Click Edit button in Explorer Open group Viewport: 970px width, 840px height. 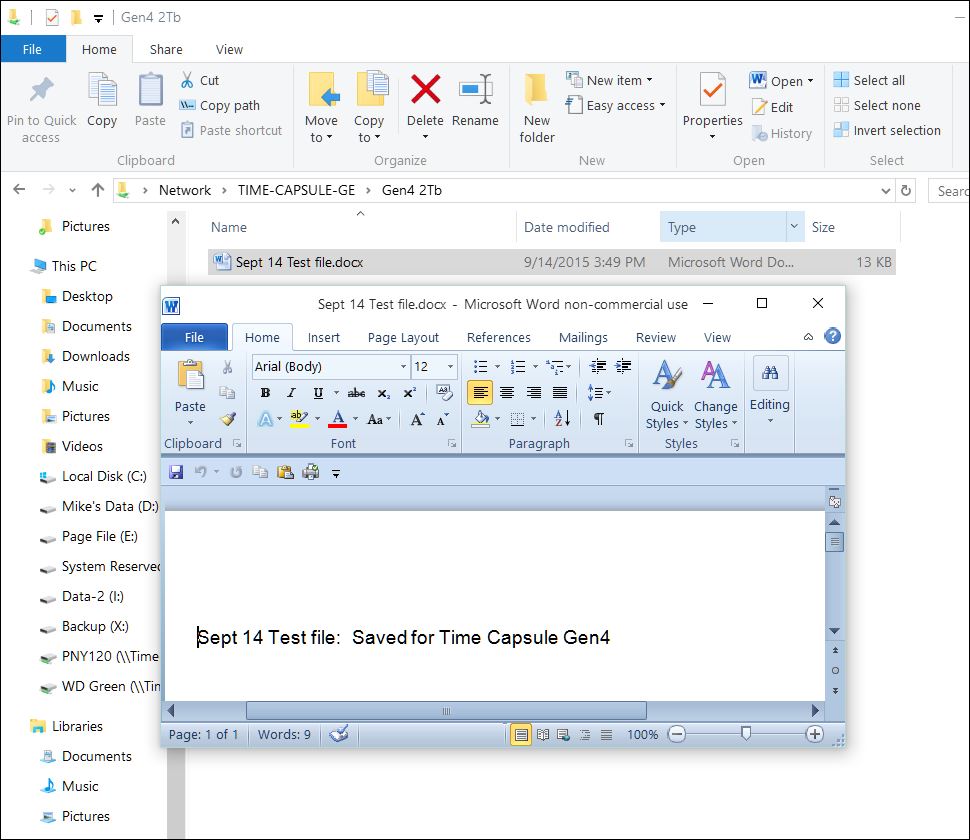(772, 107)
